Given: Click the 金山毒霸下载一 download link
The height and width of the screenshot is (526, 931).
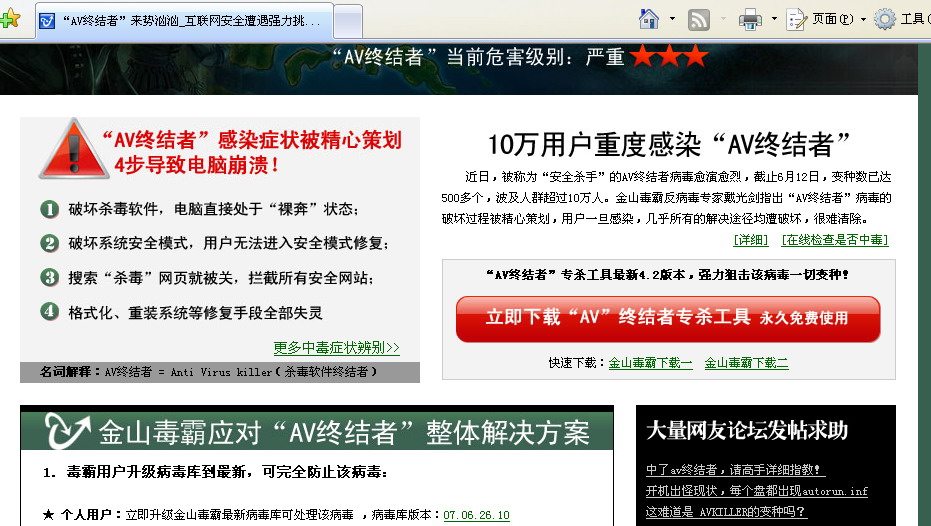Looking at the screenshot, I should [x=650, y=363].
